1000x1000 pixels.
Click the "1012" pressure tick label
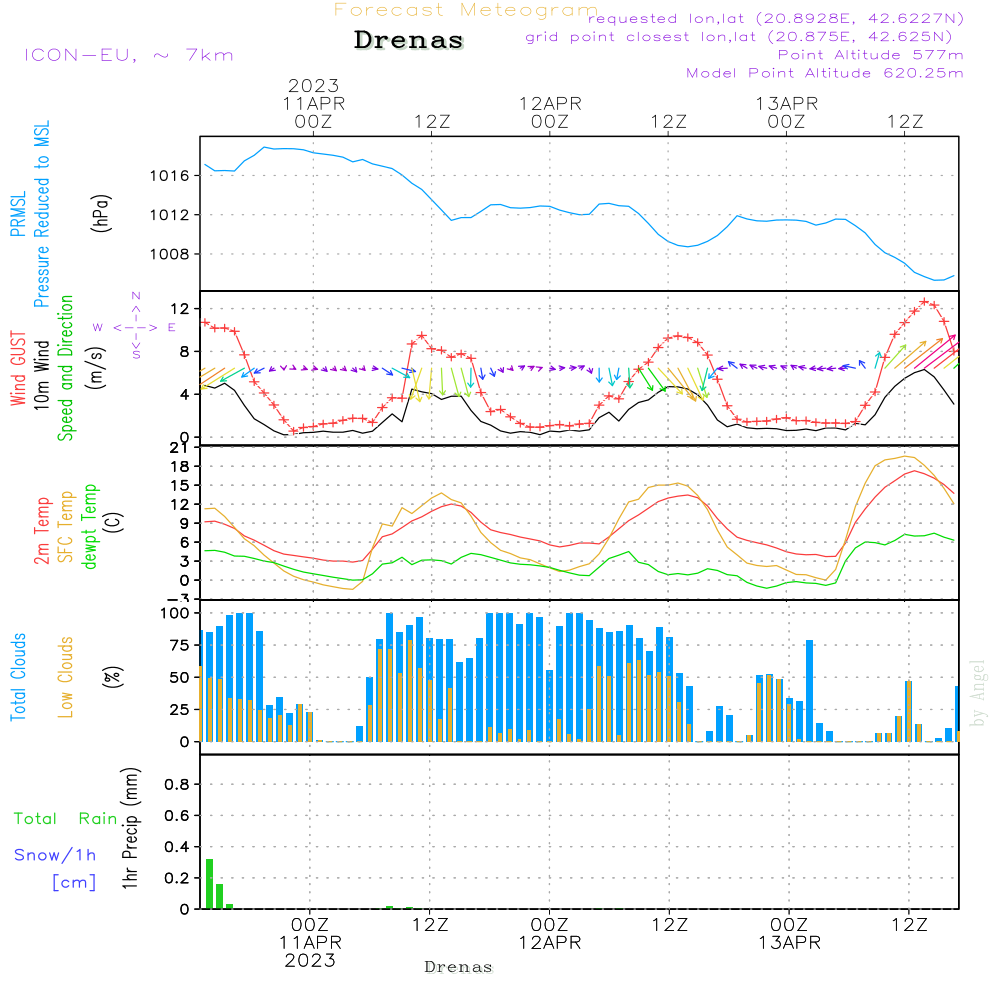tap(170, 215)
